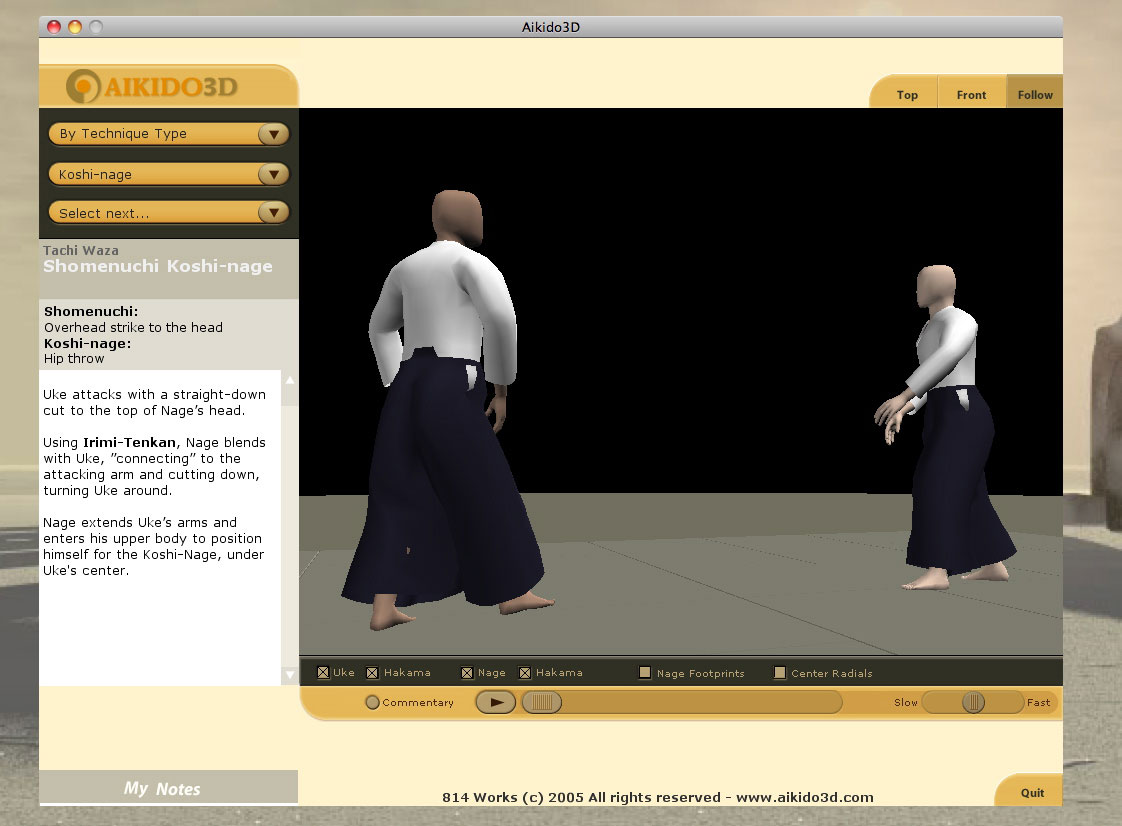Click the Irimi-Tenkan bold term
The width and height of the screenshot is (1122, 826).
(x=129, y=442)
